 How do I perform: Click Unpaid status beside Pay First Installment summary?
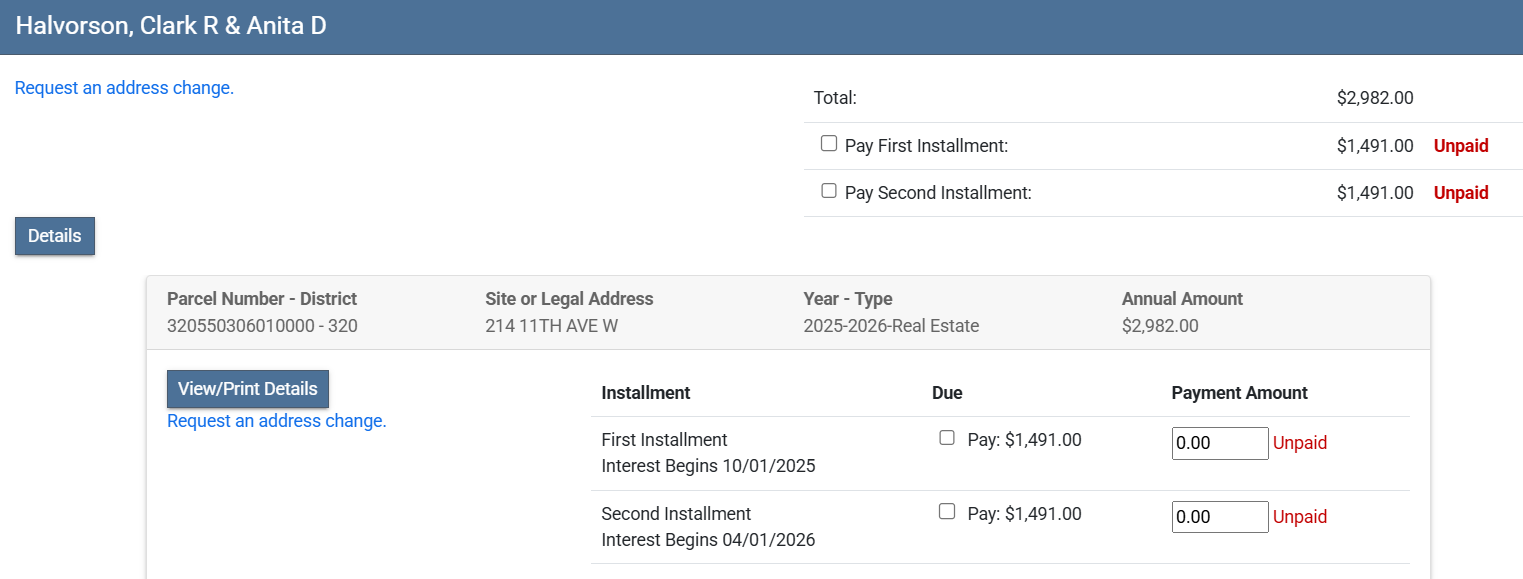[1460, 146]
